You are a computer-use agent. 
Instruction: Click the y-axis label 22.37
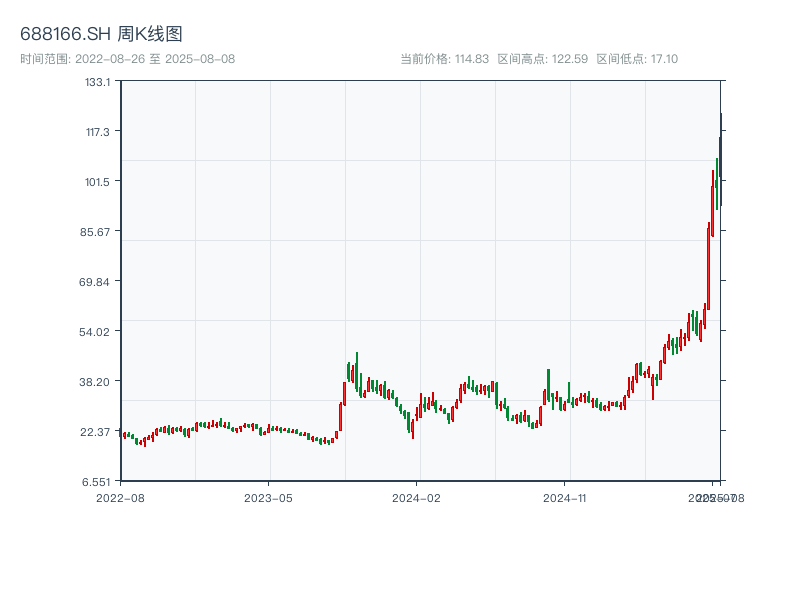(95, 432)
